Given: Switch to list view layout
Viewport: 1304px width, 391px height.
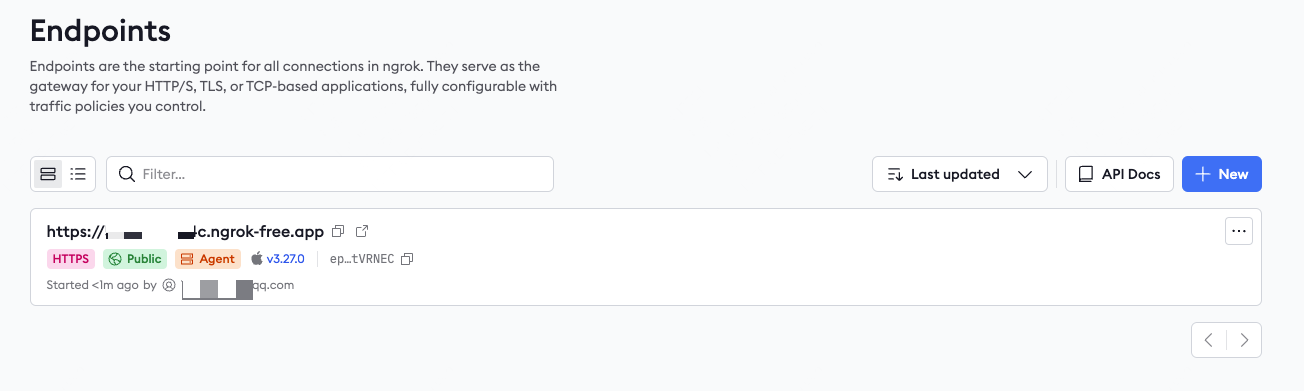Looking at the screenshot, I should tap(78, 174).
